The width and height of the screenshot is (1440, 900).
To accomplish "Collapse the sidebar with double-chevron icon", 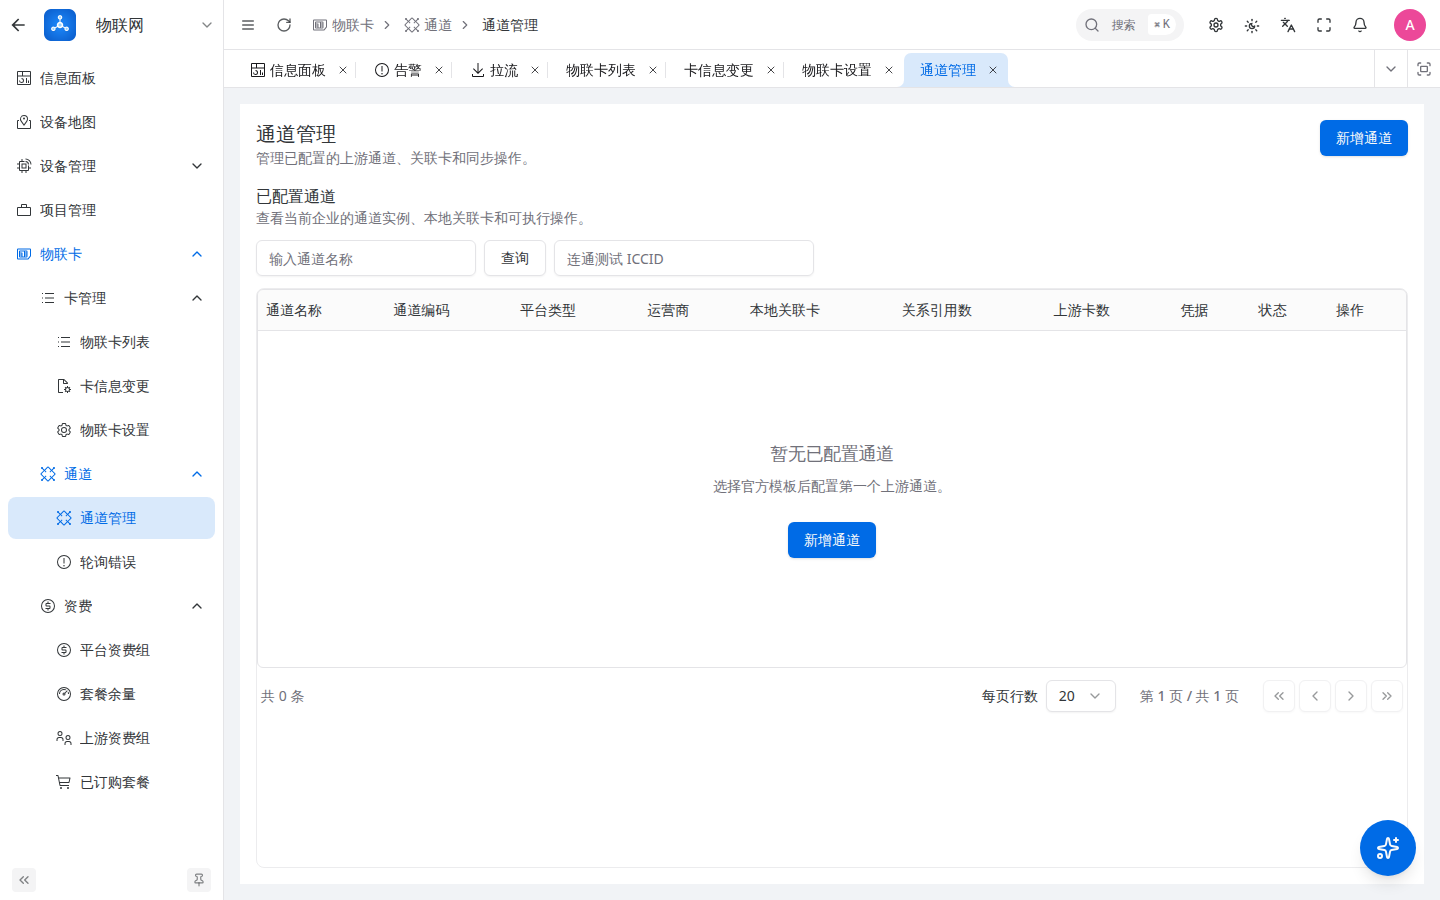I will (24, 880).
